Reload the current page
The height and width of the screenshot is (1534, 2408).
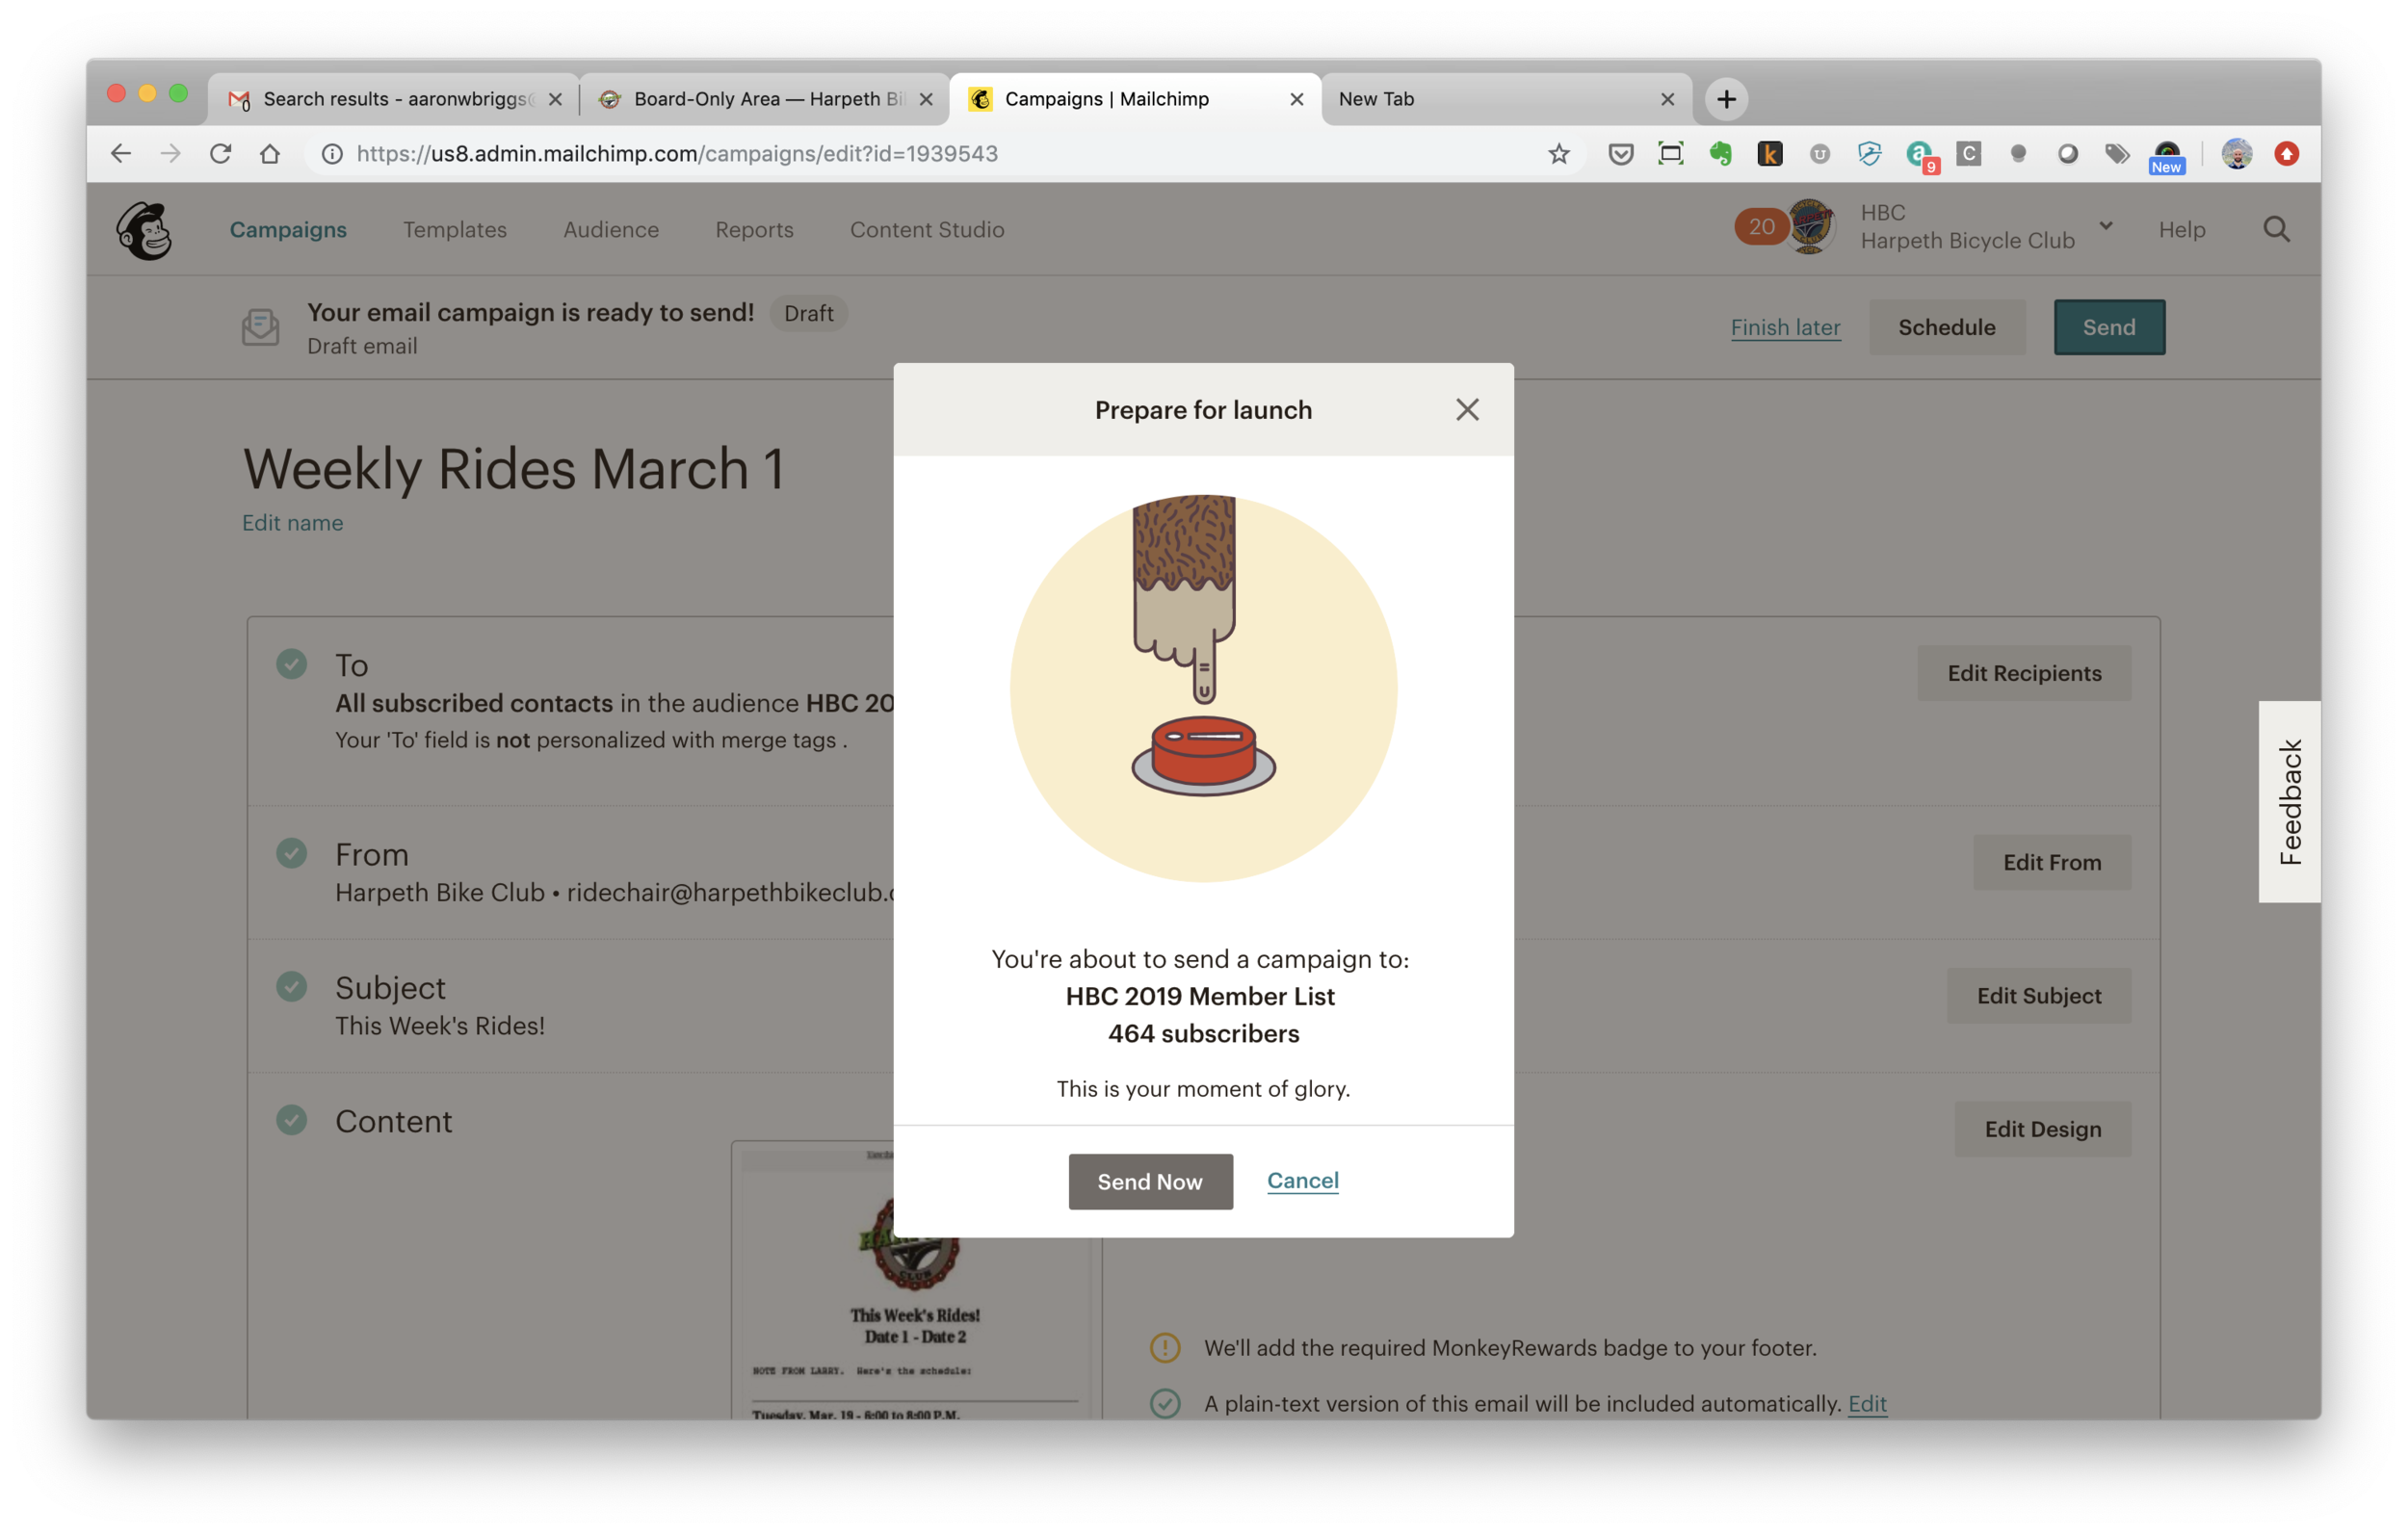pos(221,153)
